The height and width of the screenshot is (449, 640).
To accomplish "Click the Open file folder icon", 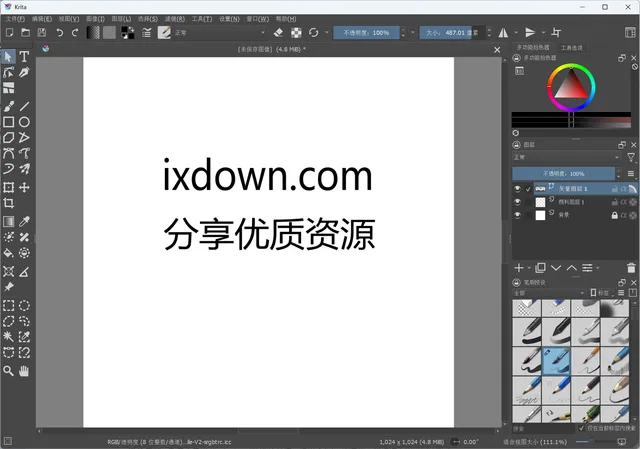I will tap(26, 33).
